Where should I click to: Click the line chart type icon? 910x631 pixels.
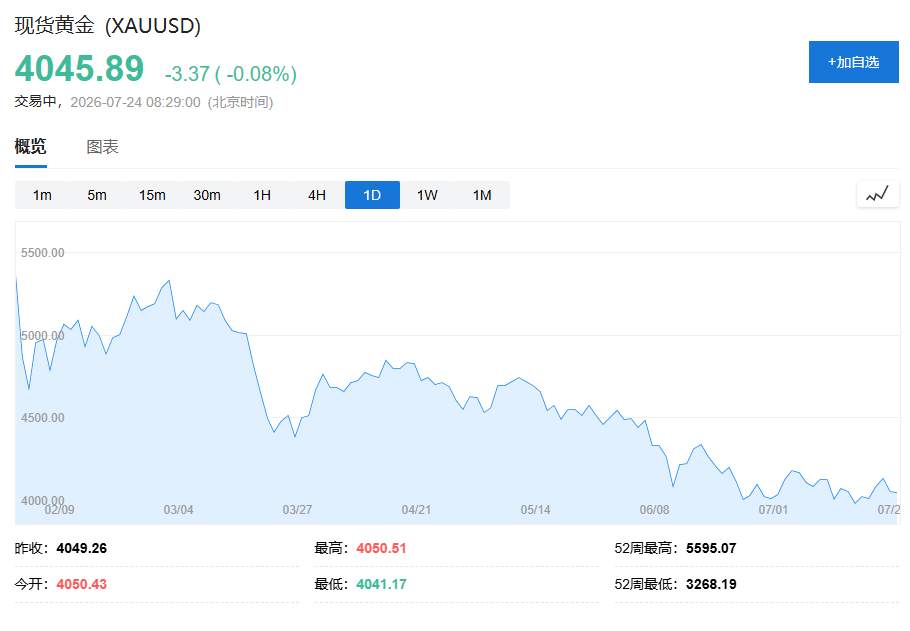click(x=878, y=194)
